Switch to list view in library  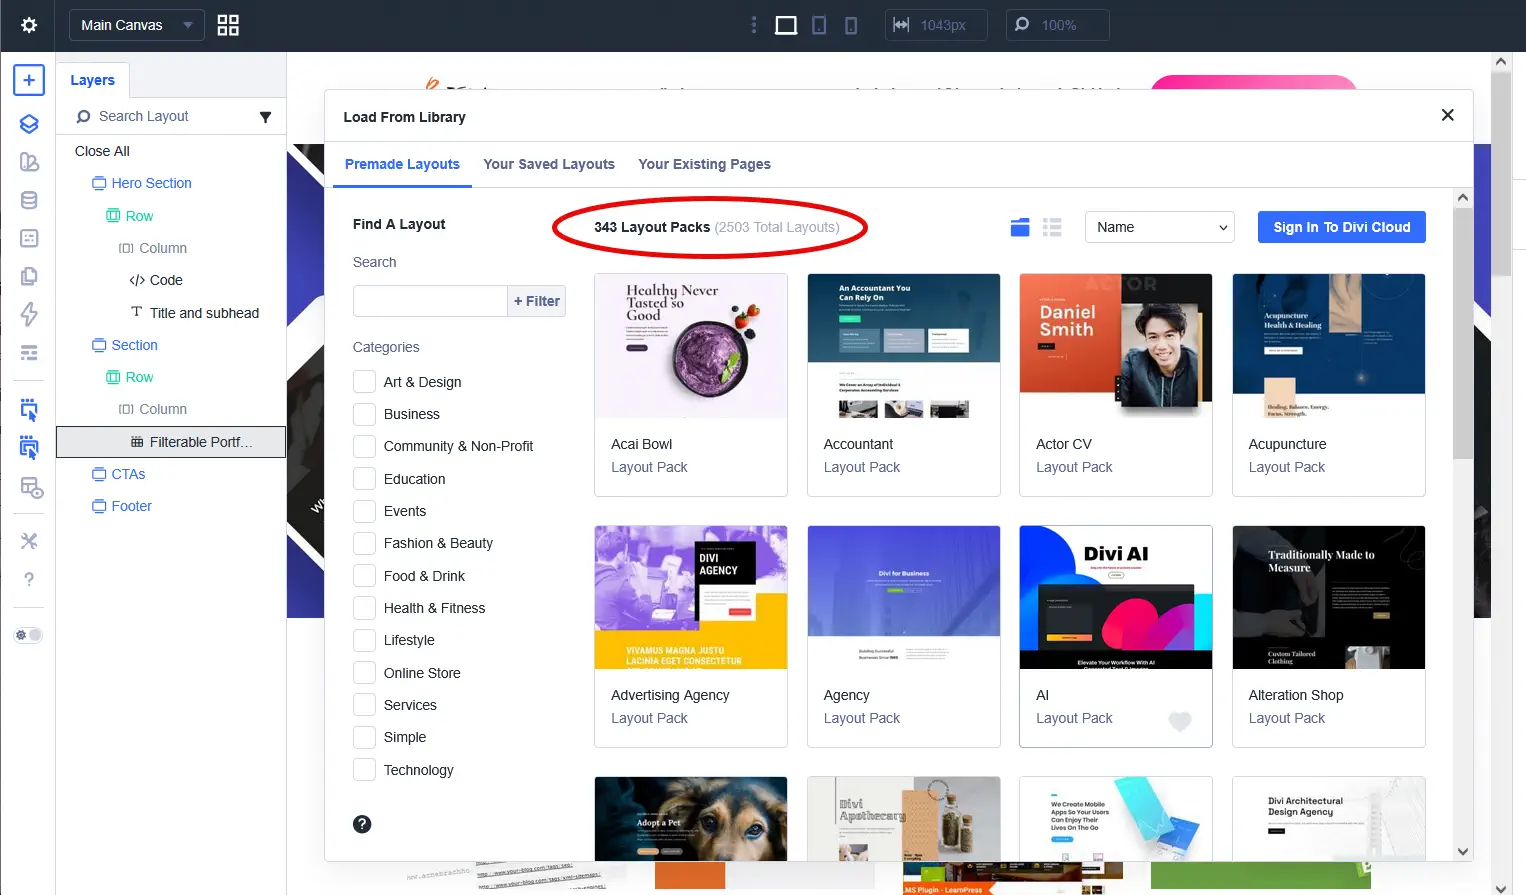point(1052,227)
